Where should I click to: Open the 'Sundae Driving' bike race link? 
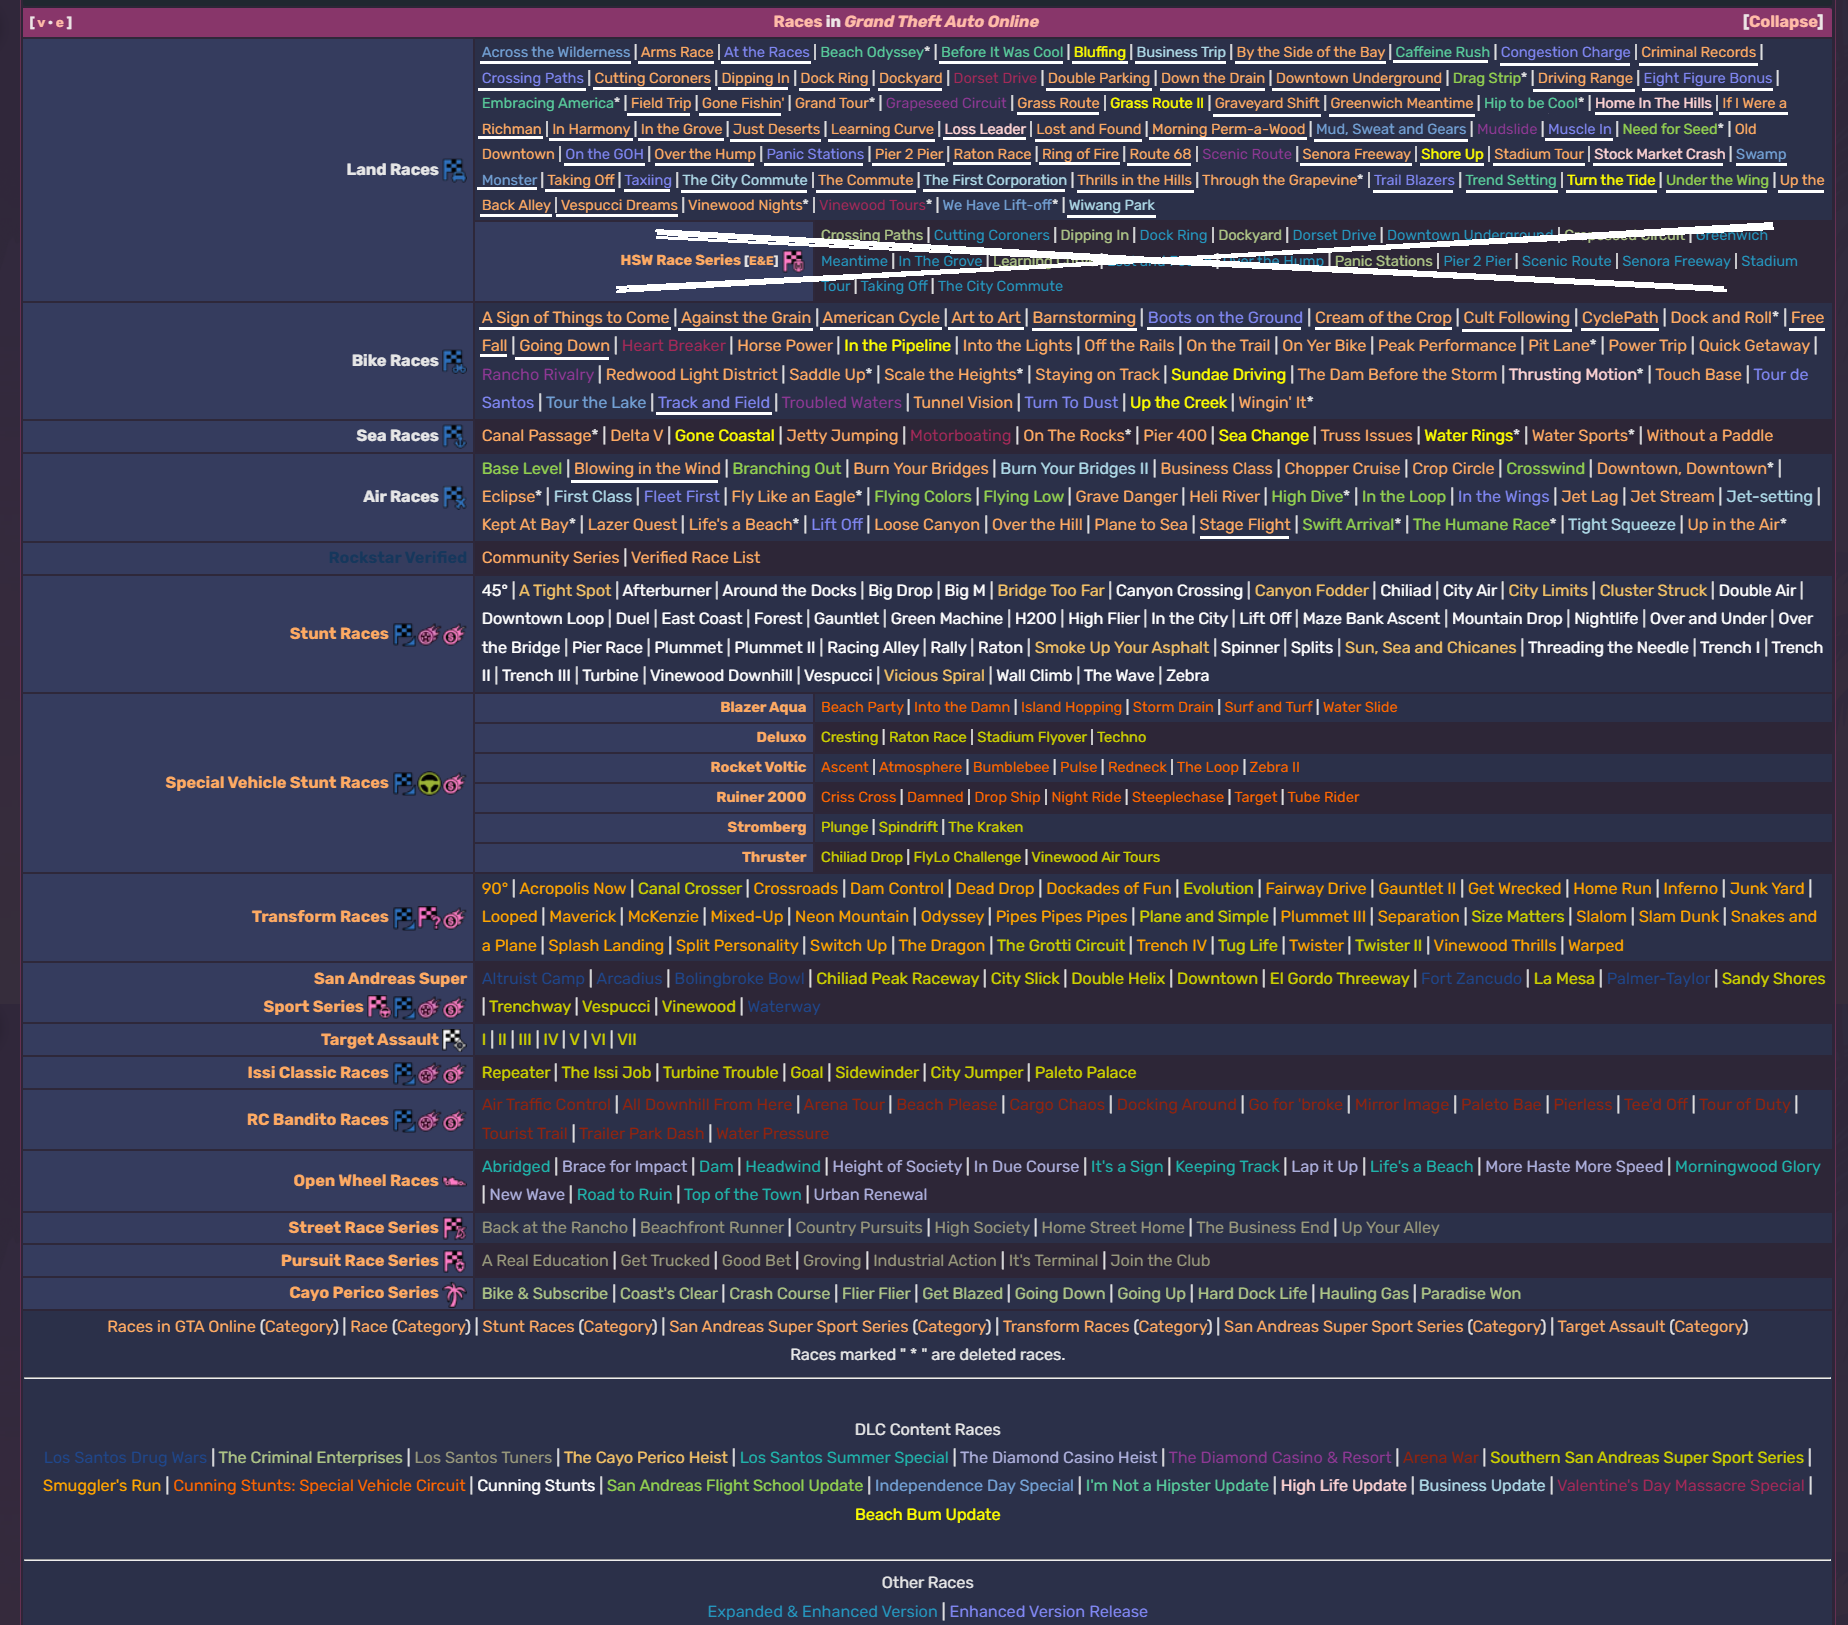coord(1228,375)
